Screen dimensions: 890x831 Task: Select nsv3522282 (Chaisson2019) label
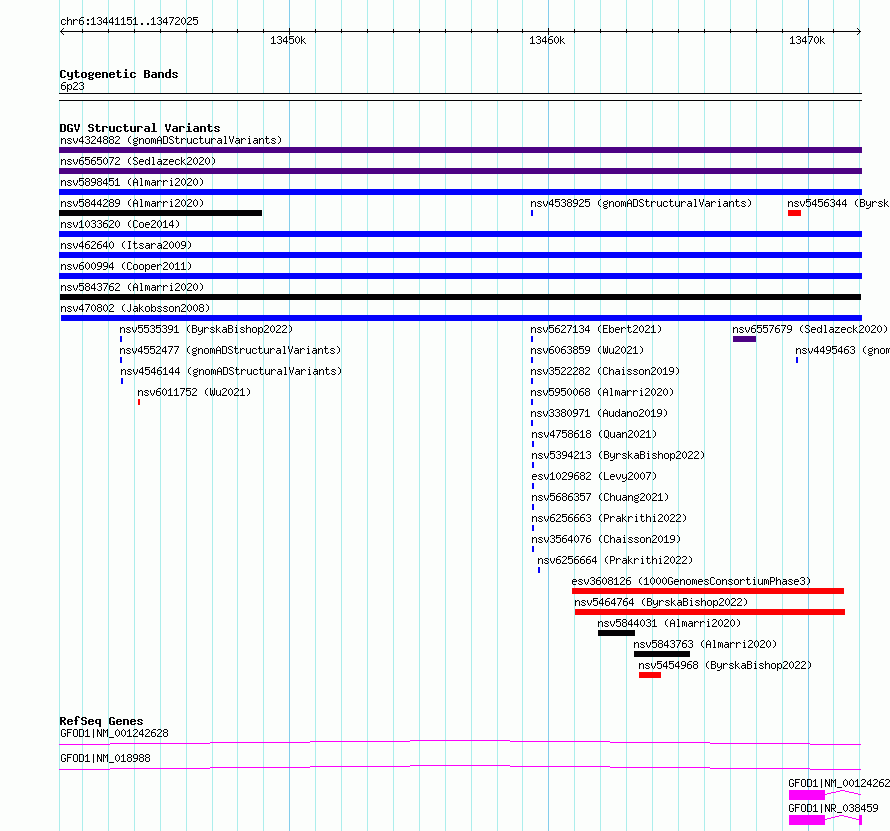pyautogui.click(x=605, y=371)
